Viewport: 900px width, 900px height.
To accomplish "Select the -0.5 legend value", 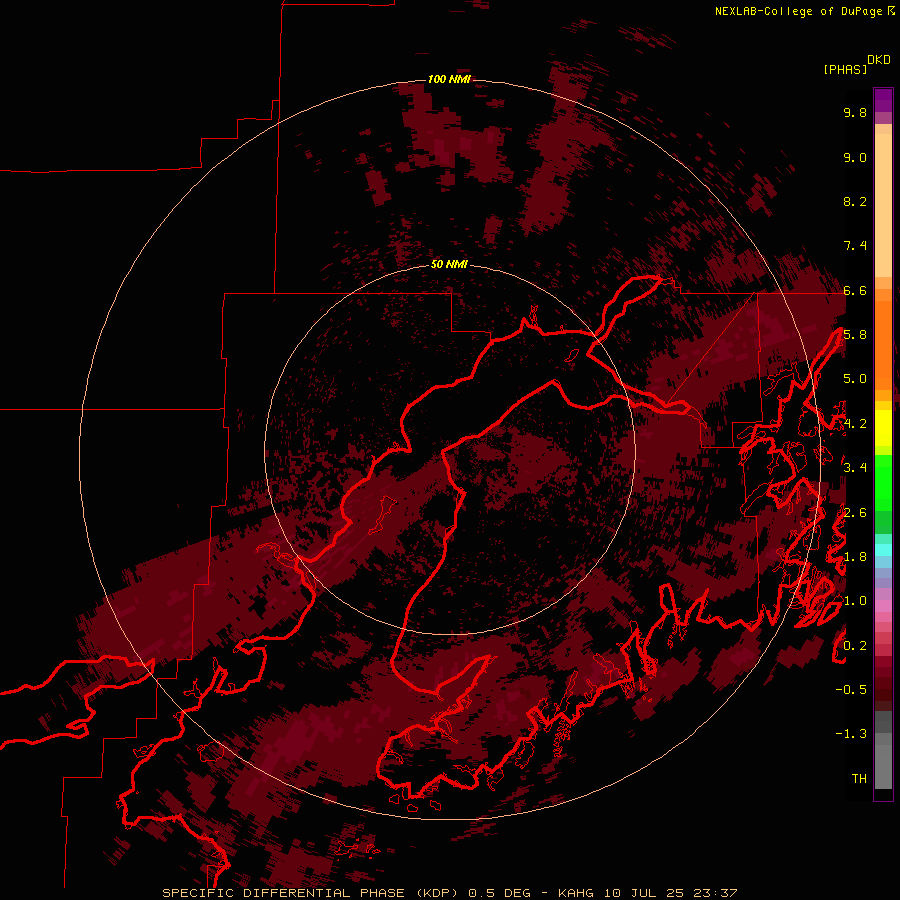I will (851, 690).
